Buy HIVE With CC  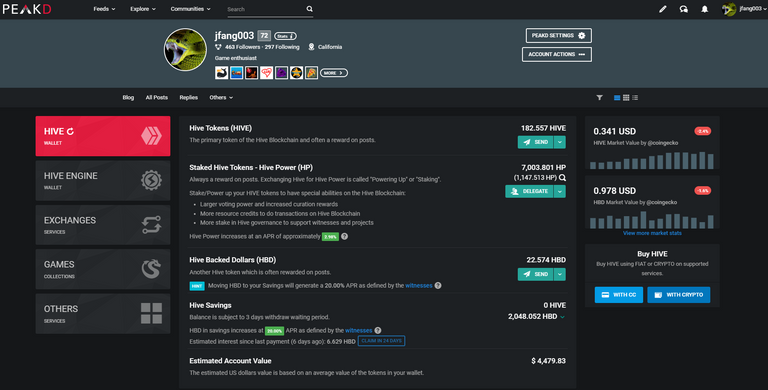[x=619, y=295]
